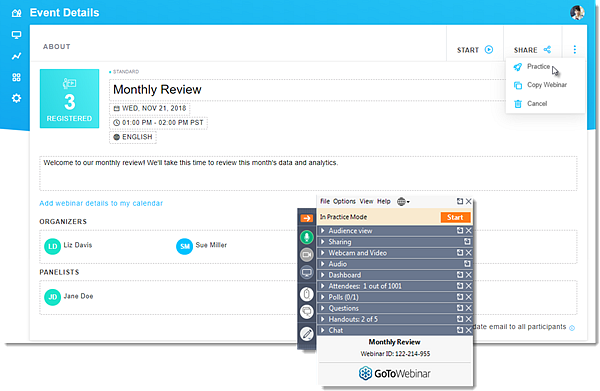Toggle the webcam button in grab tab
Image resolution: width=600 pixels, height=391 pixels.
click(x=307, y=255)
